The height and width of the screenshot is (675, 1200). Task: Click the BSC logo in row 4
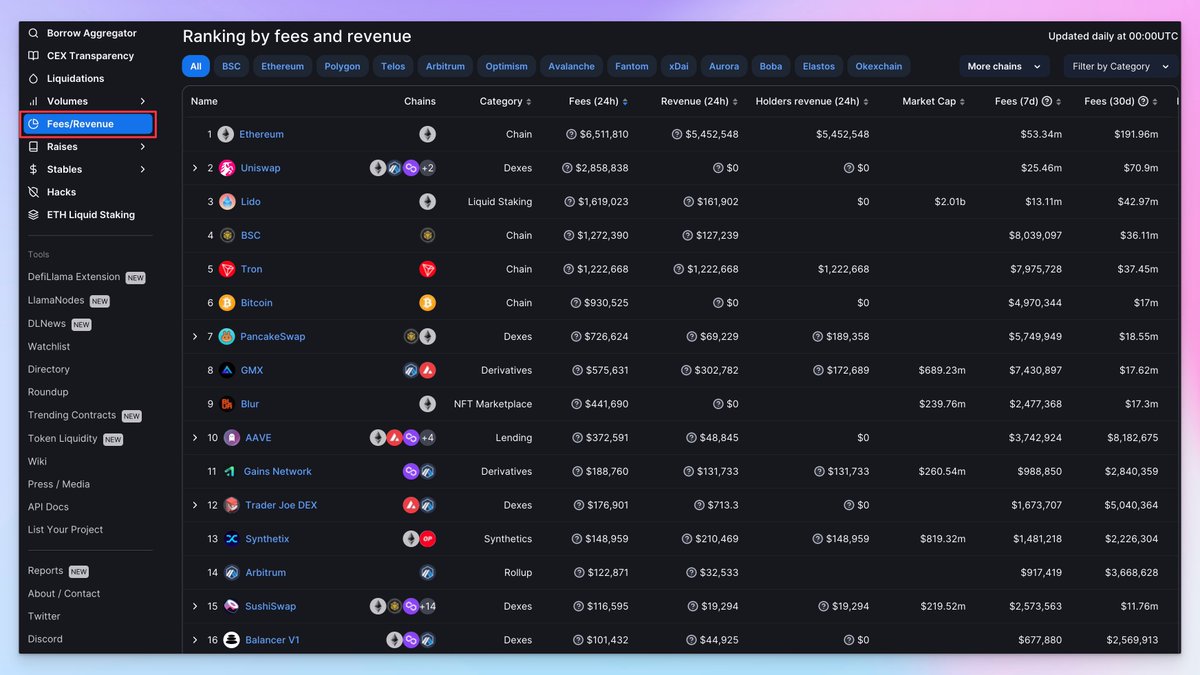click(227, 235)
